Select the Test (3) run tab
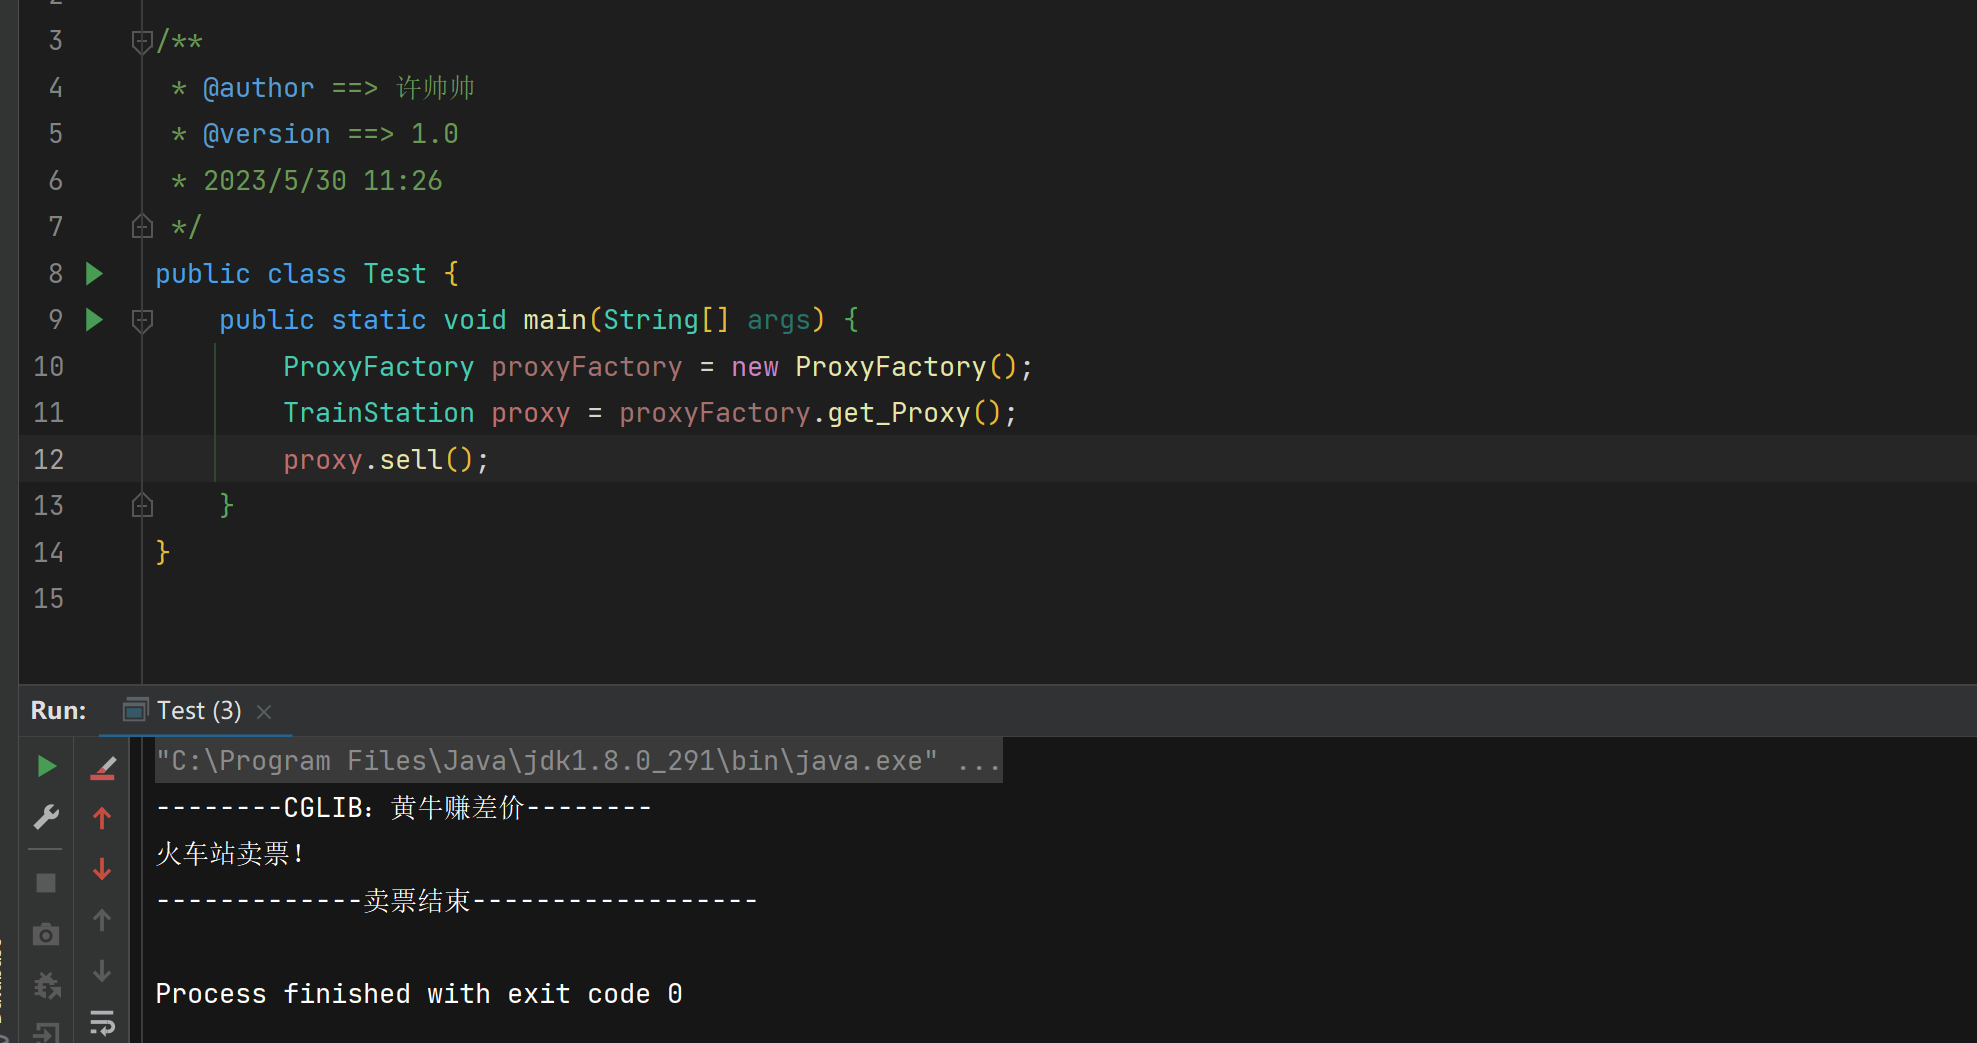 [x=198, y=711]
